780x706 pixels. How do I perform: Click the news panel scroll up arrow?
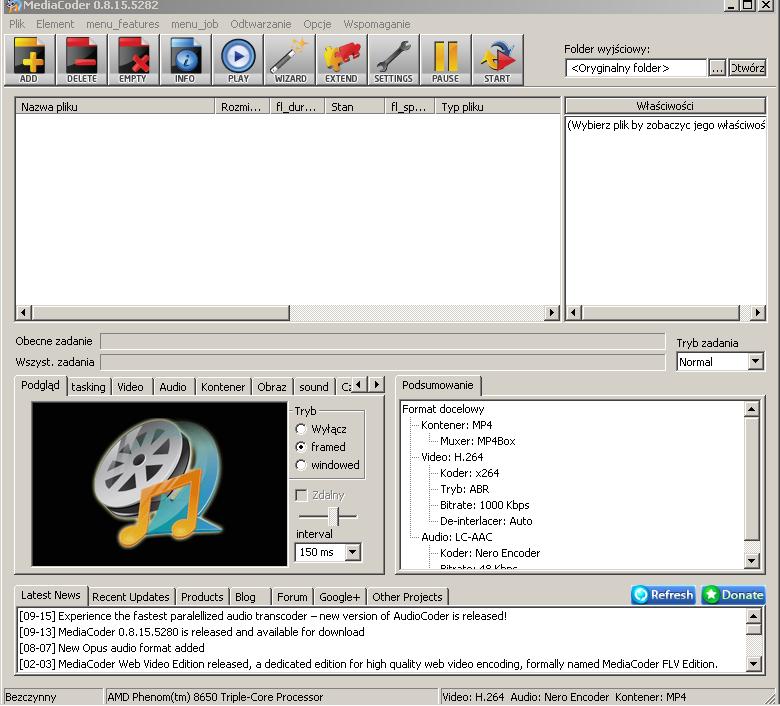(754, 616)
